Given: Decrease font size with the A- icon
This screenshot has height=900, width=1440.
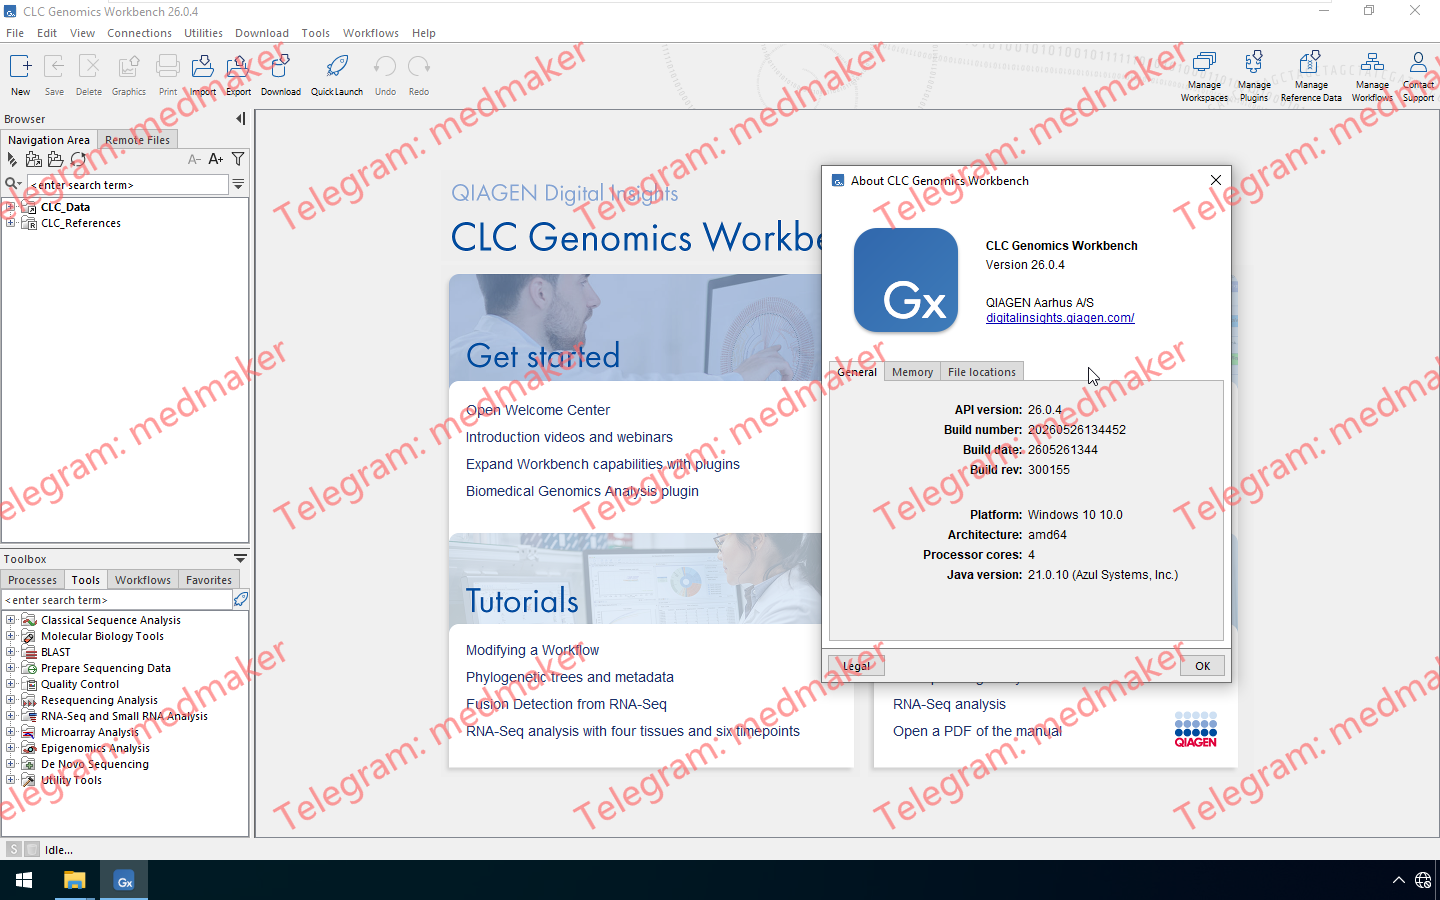Looking at the screenshot, I should pos(194,159).
